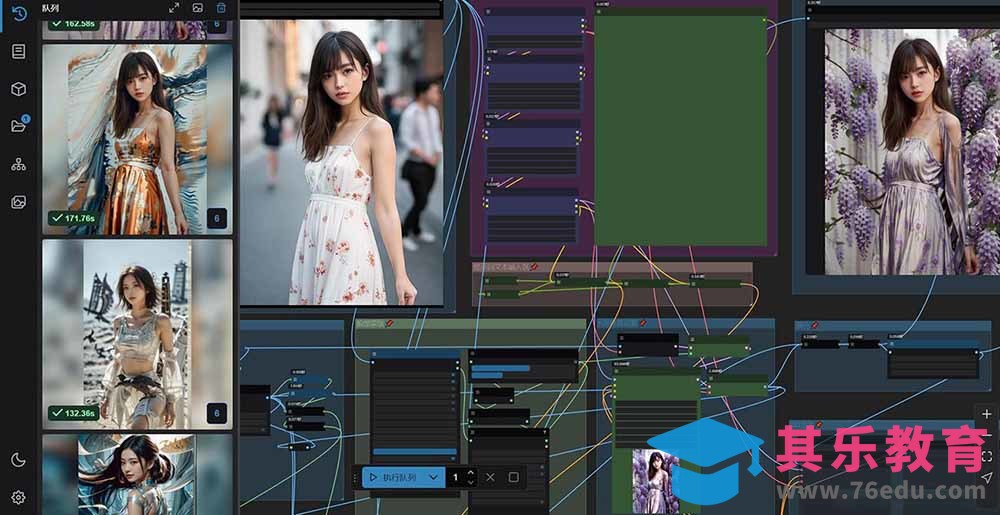Toggle image preview mode in queue header
1000x515 pixels.
tap(198, 8)
